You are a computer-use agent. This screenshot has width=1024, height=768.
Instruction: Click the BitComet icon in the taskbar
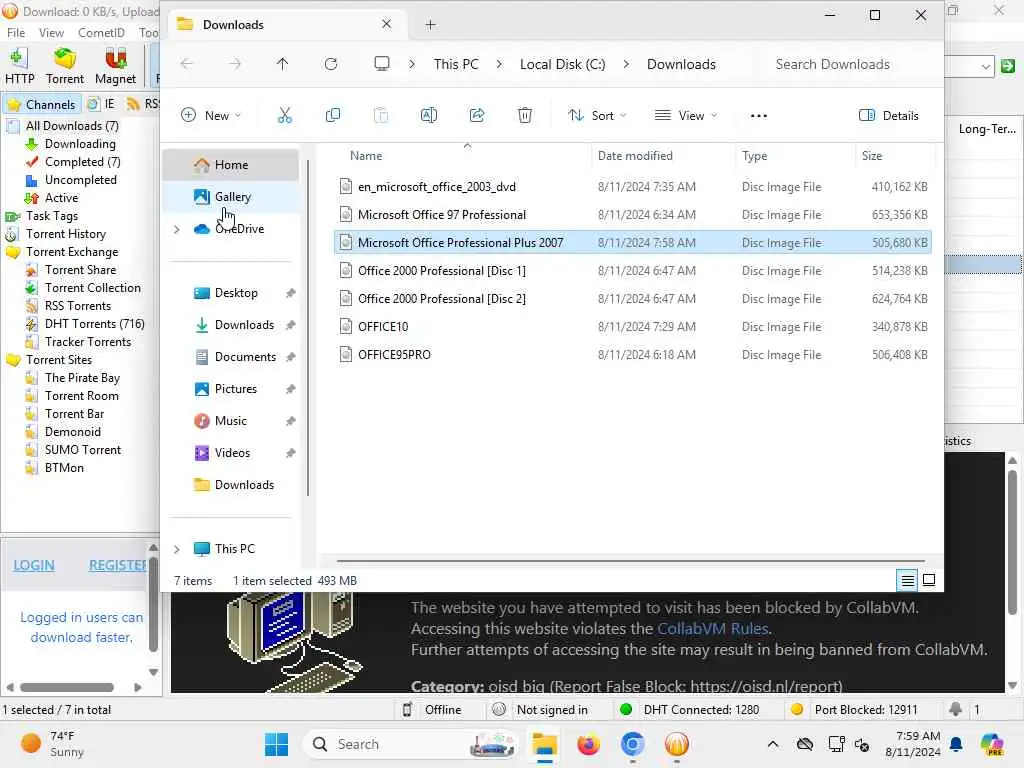pyautogui.click(x=677, y=744)
